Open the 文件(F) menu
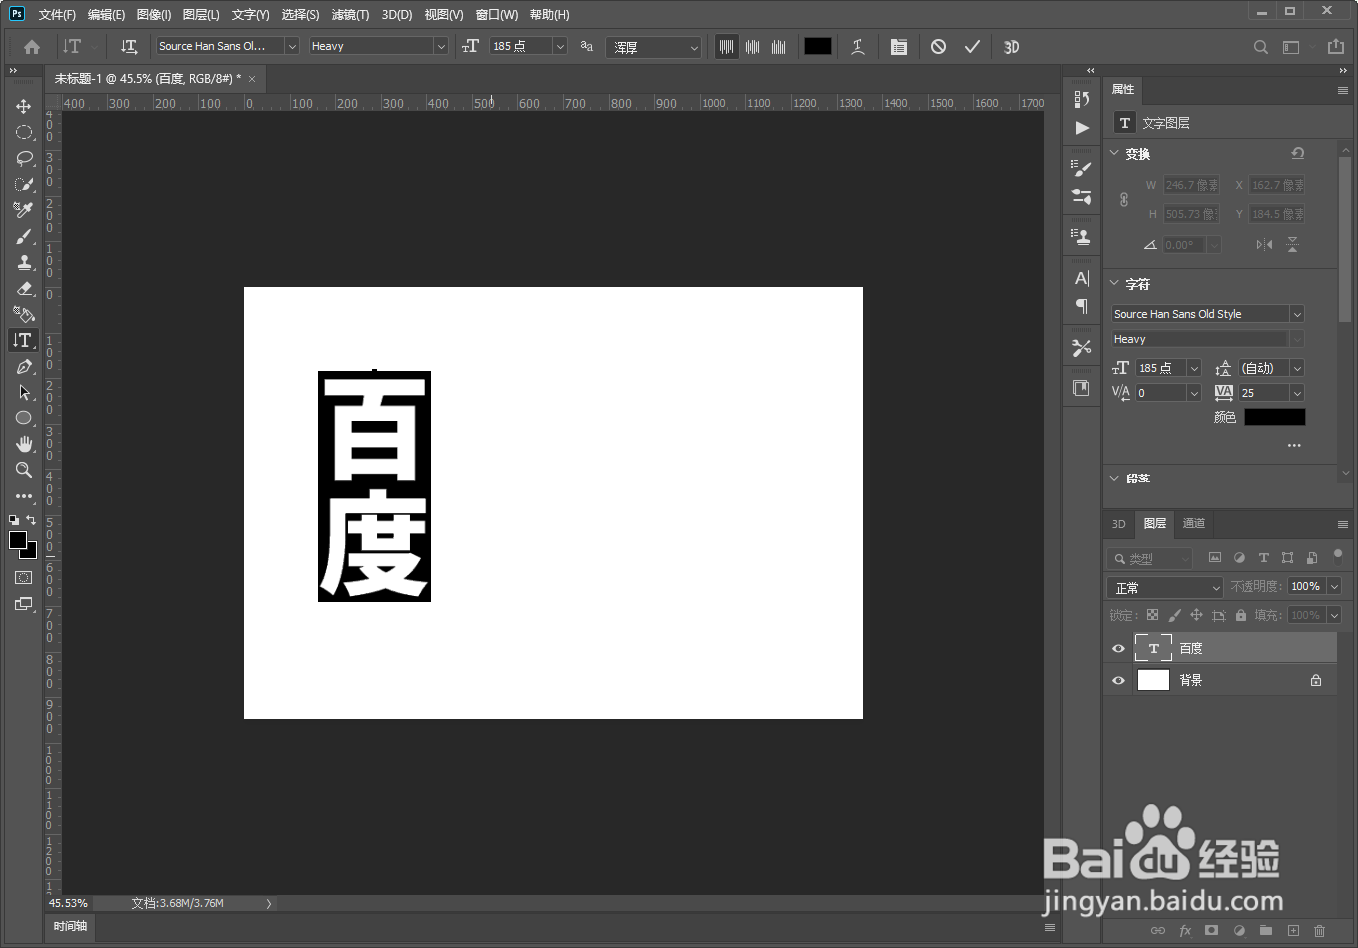The width and height of the screenshot is (1358, 948). tap(57, 14)
